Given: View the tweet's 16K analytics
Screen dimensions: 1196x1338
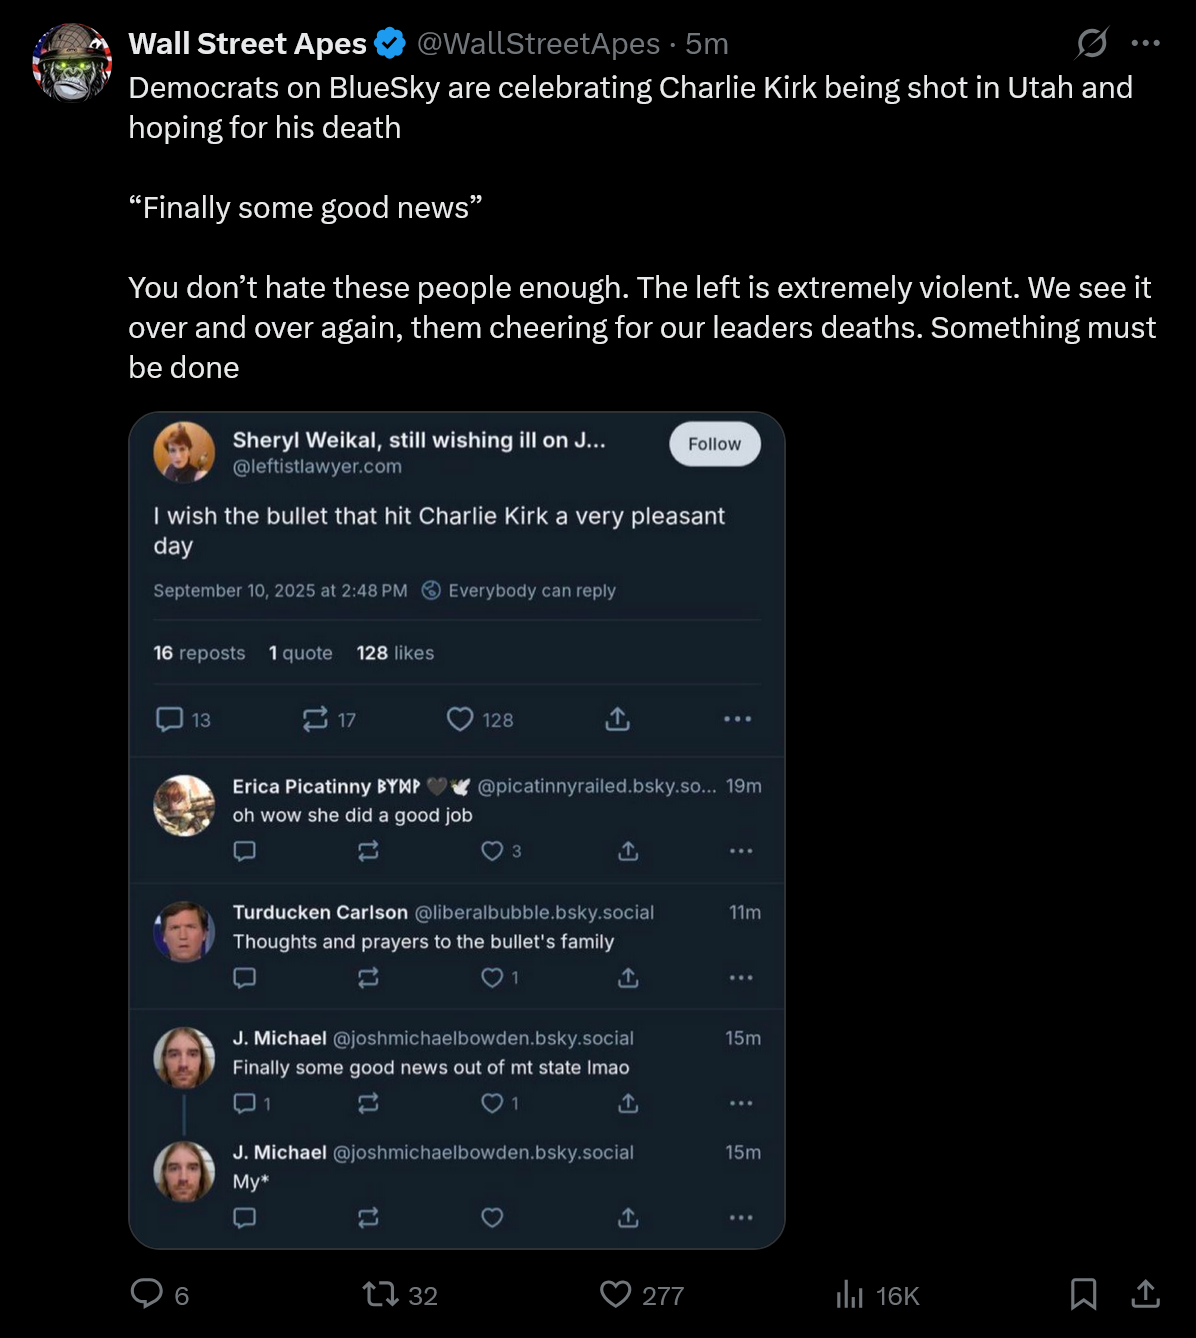Looking at the screenshot, I should click(x=850, y=1295).
